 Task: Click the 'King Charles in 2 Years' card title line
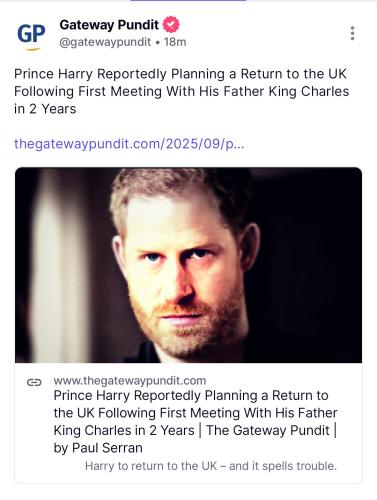(x=124, y=430)
